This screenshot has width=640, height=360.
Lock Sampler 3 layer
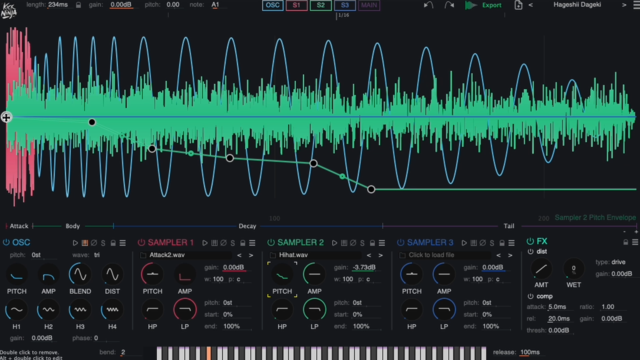click(502, 243)
